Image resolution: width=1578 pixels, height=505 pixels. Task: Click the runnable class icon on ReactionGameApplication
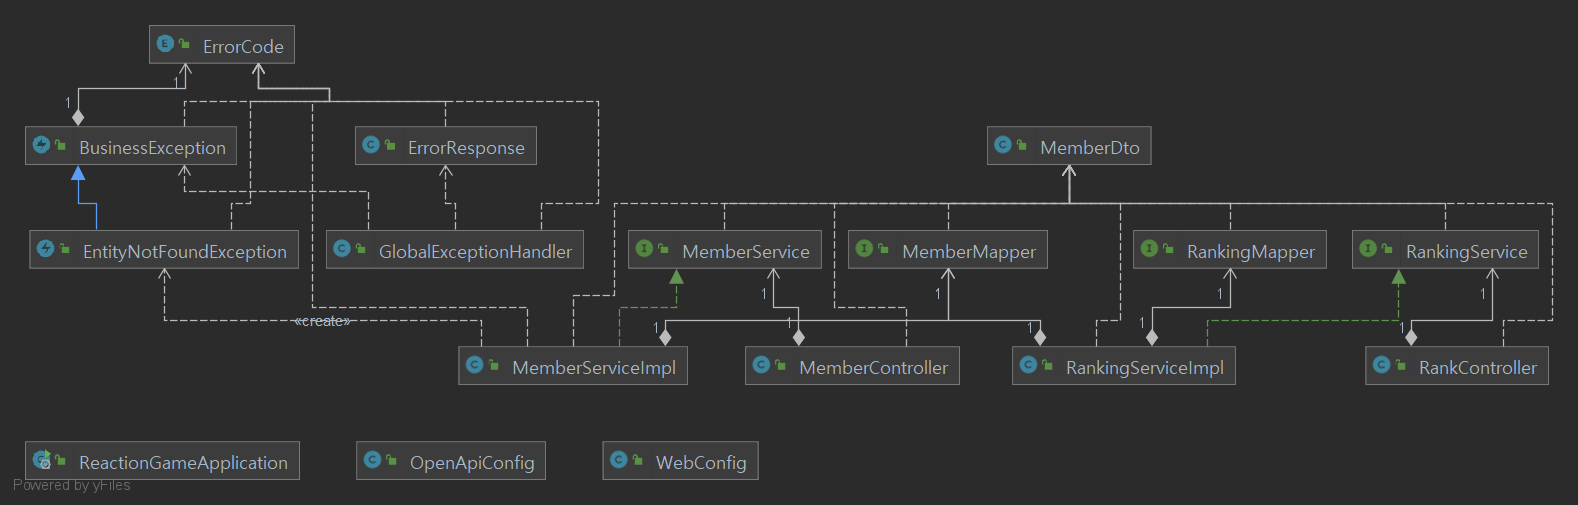point(42,460)
